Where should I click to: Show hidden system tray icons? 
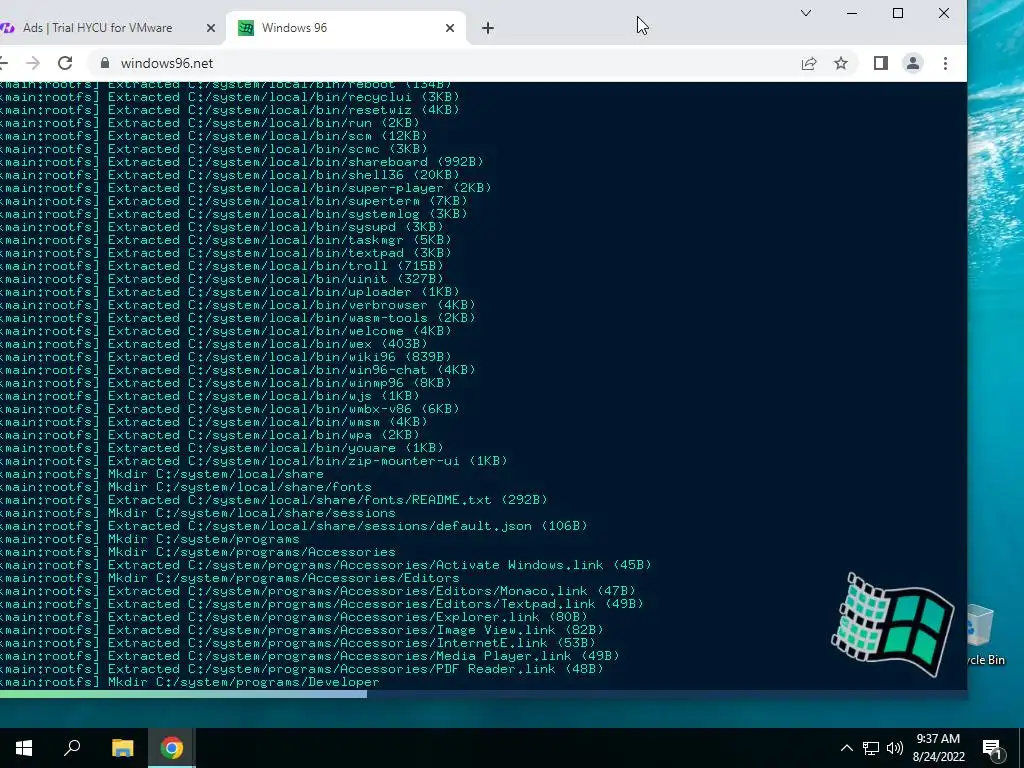coord(846,748)
